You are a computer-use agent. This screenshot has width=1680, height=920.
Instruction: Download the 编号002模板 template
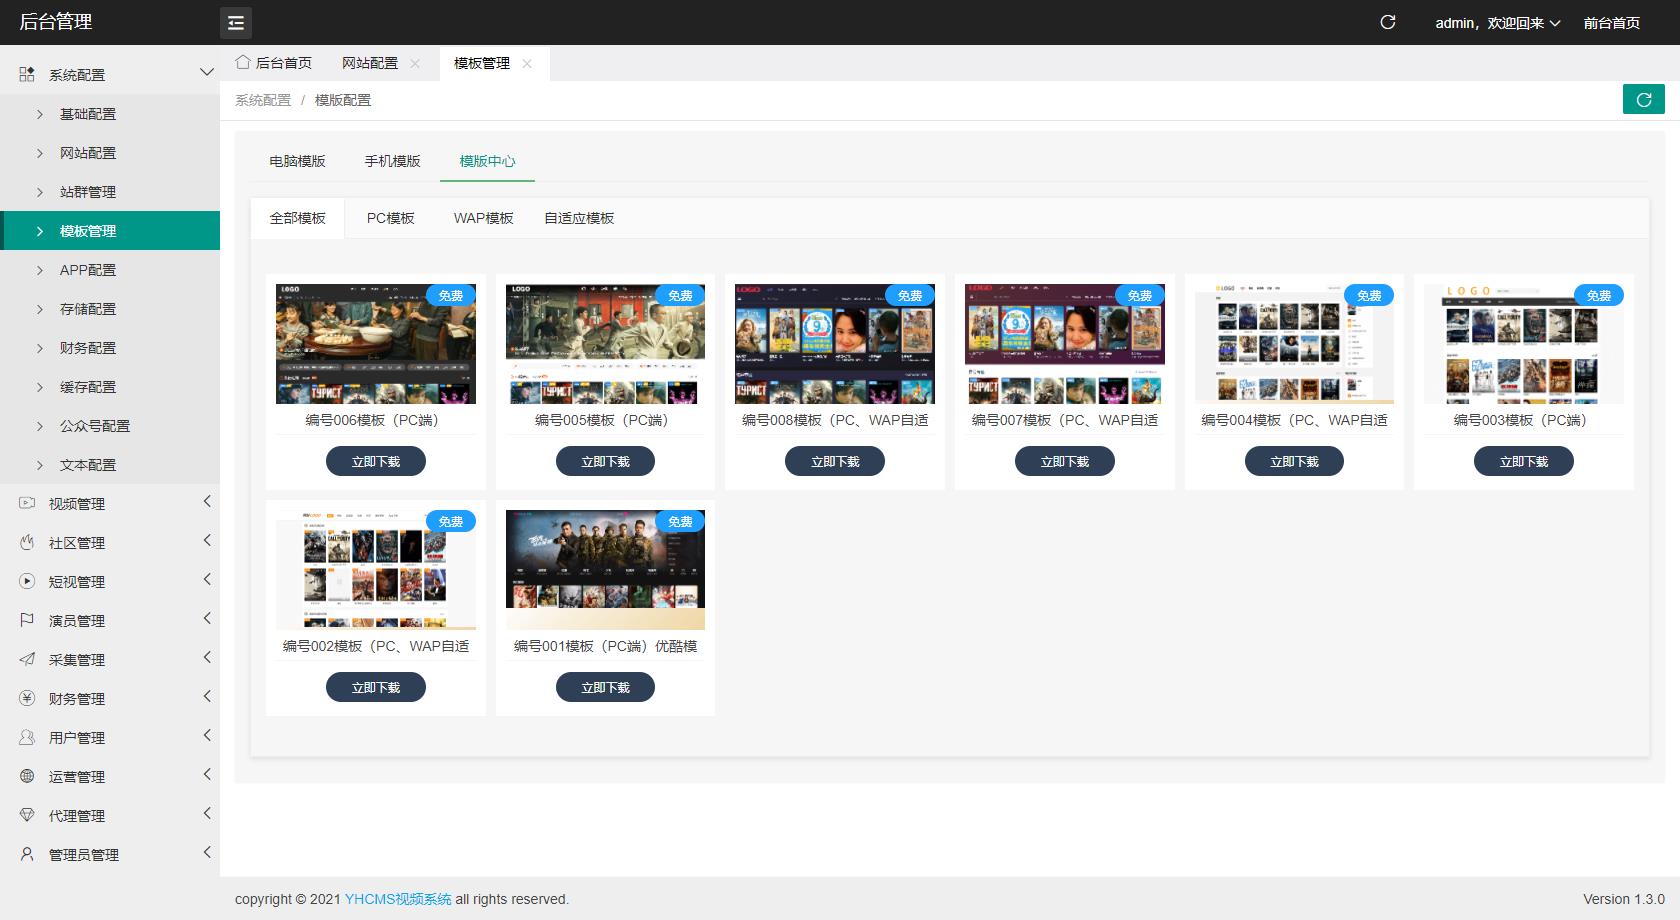[x=376, y=687]
